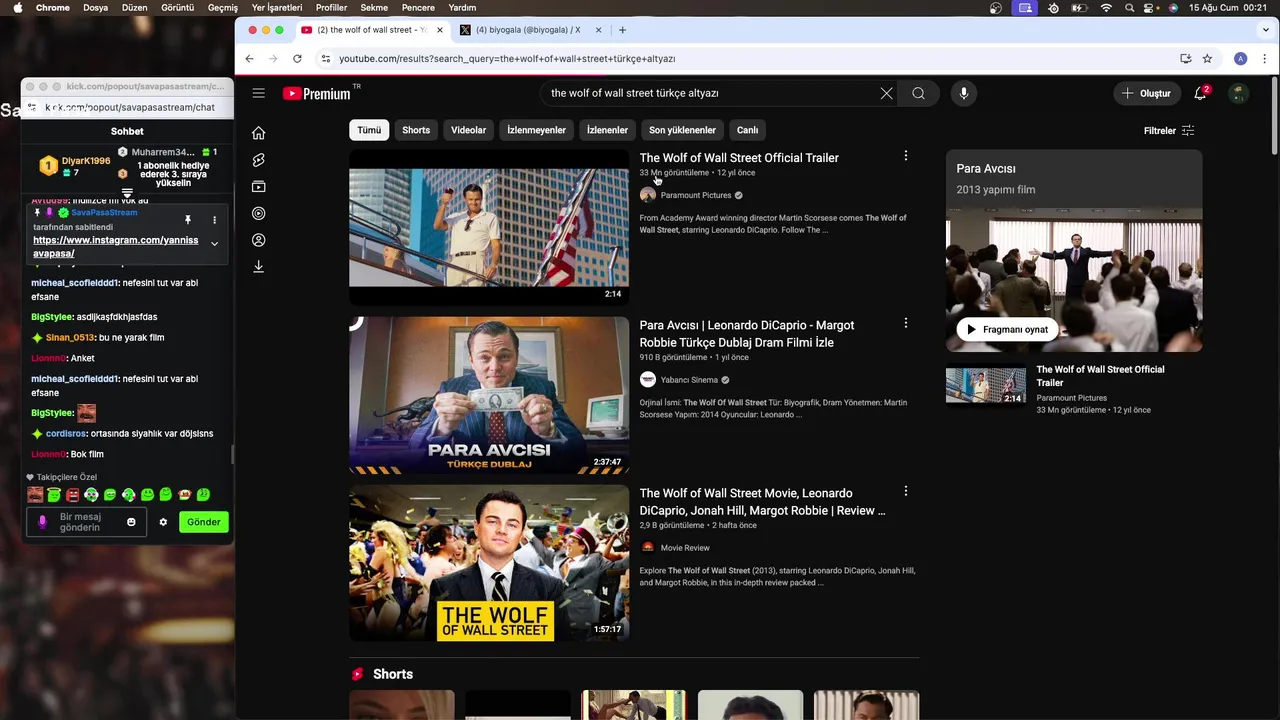Image resolution: width=1280 pixels, height=720 pixels.
Task: Open YouTube Filtreler filter options
Action: 1169,131
